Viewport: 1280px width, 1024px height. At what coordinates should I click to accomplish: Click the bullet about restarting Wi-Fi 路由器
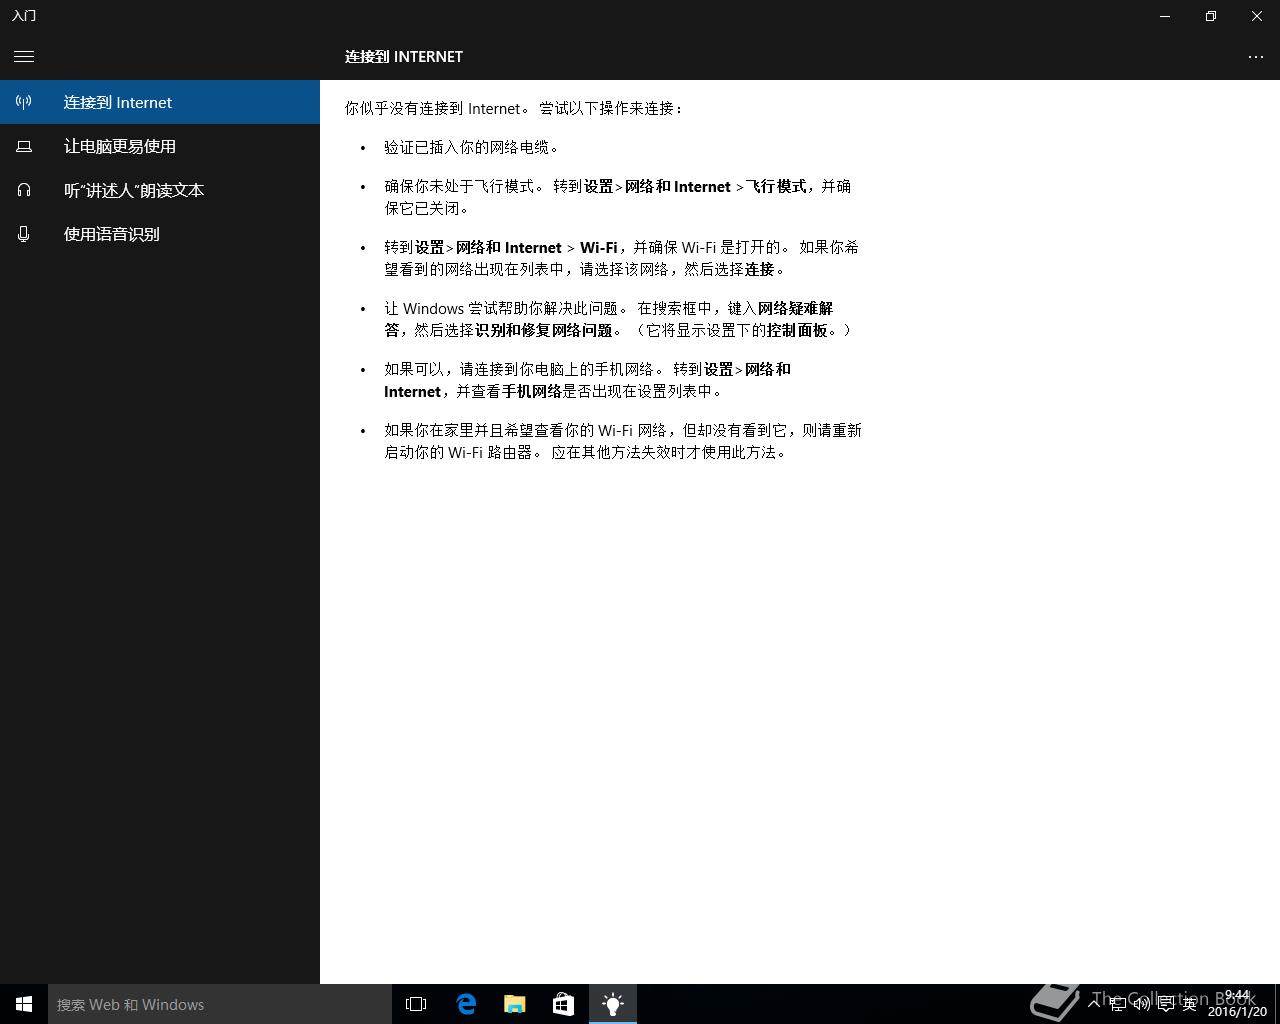623,441
